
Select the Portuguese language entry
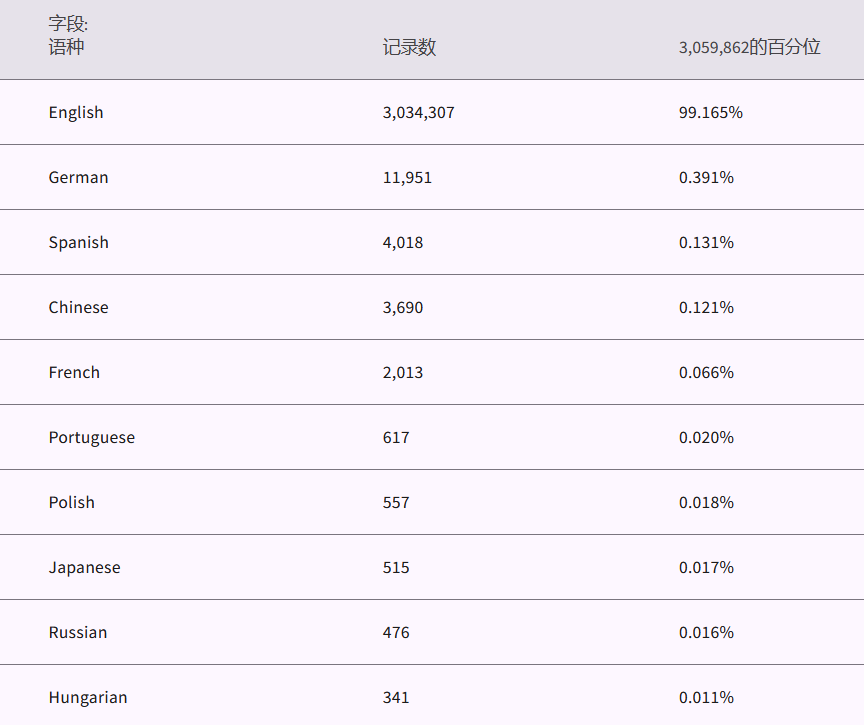pyautogui.click(x=91, y=438)
